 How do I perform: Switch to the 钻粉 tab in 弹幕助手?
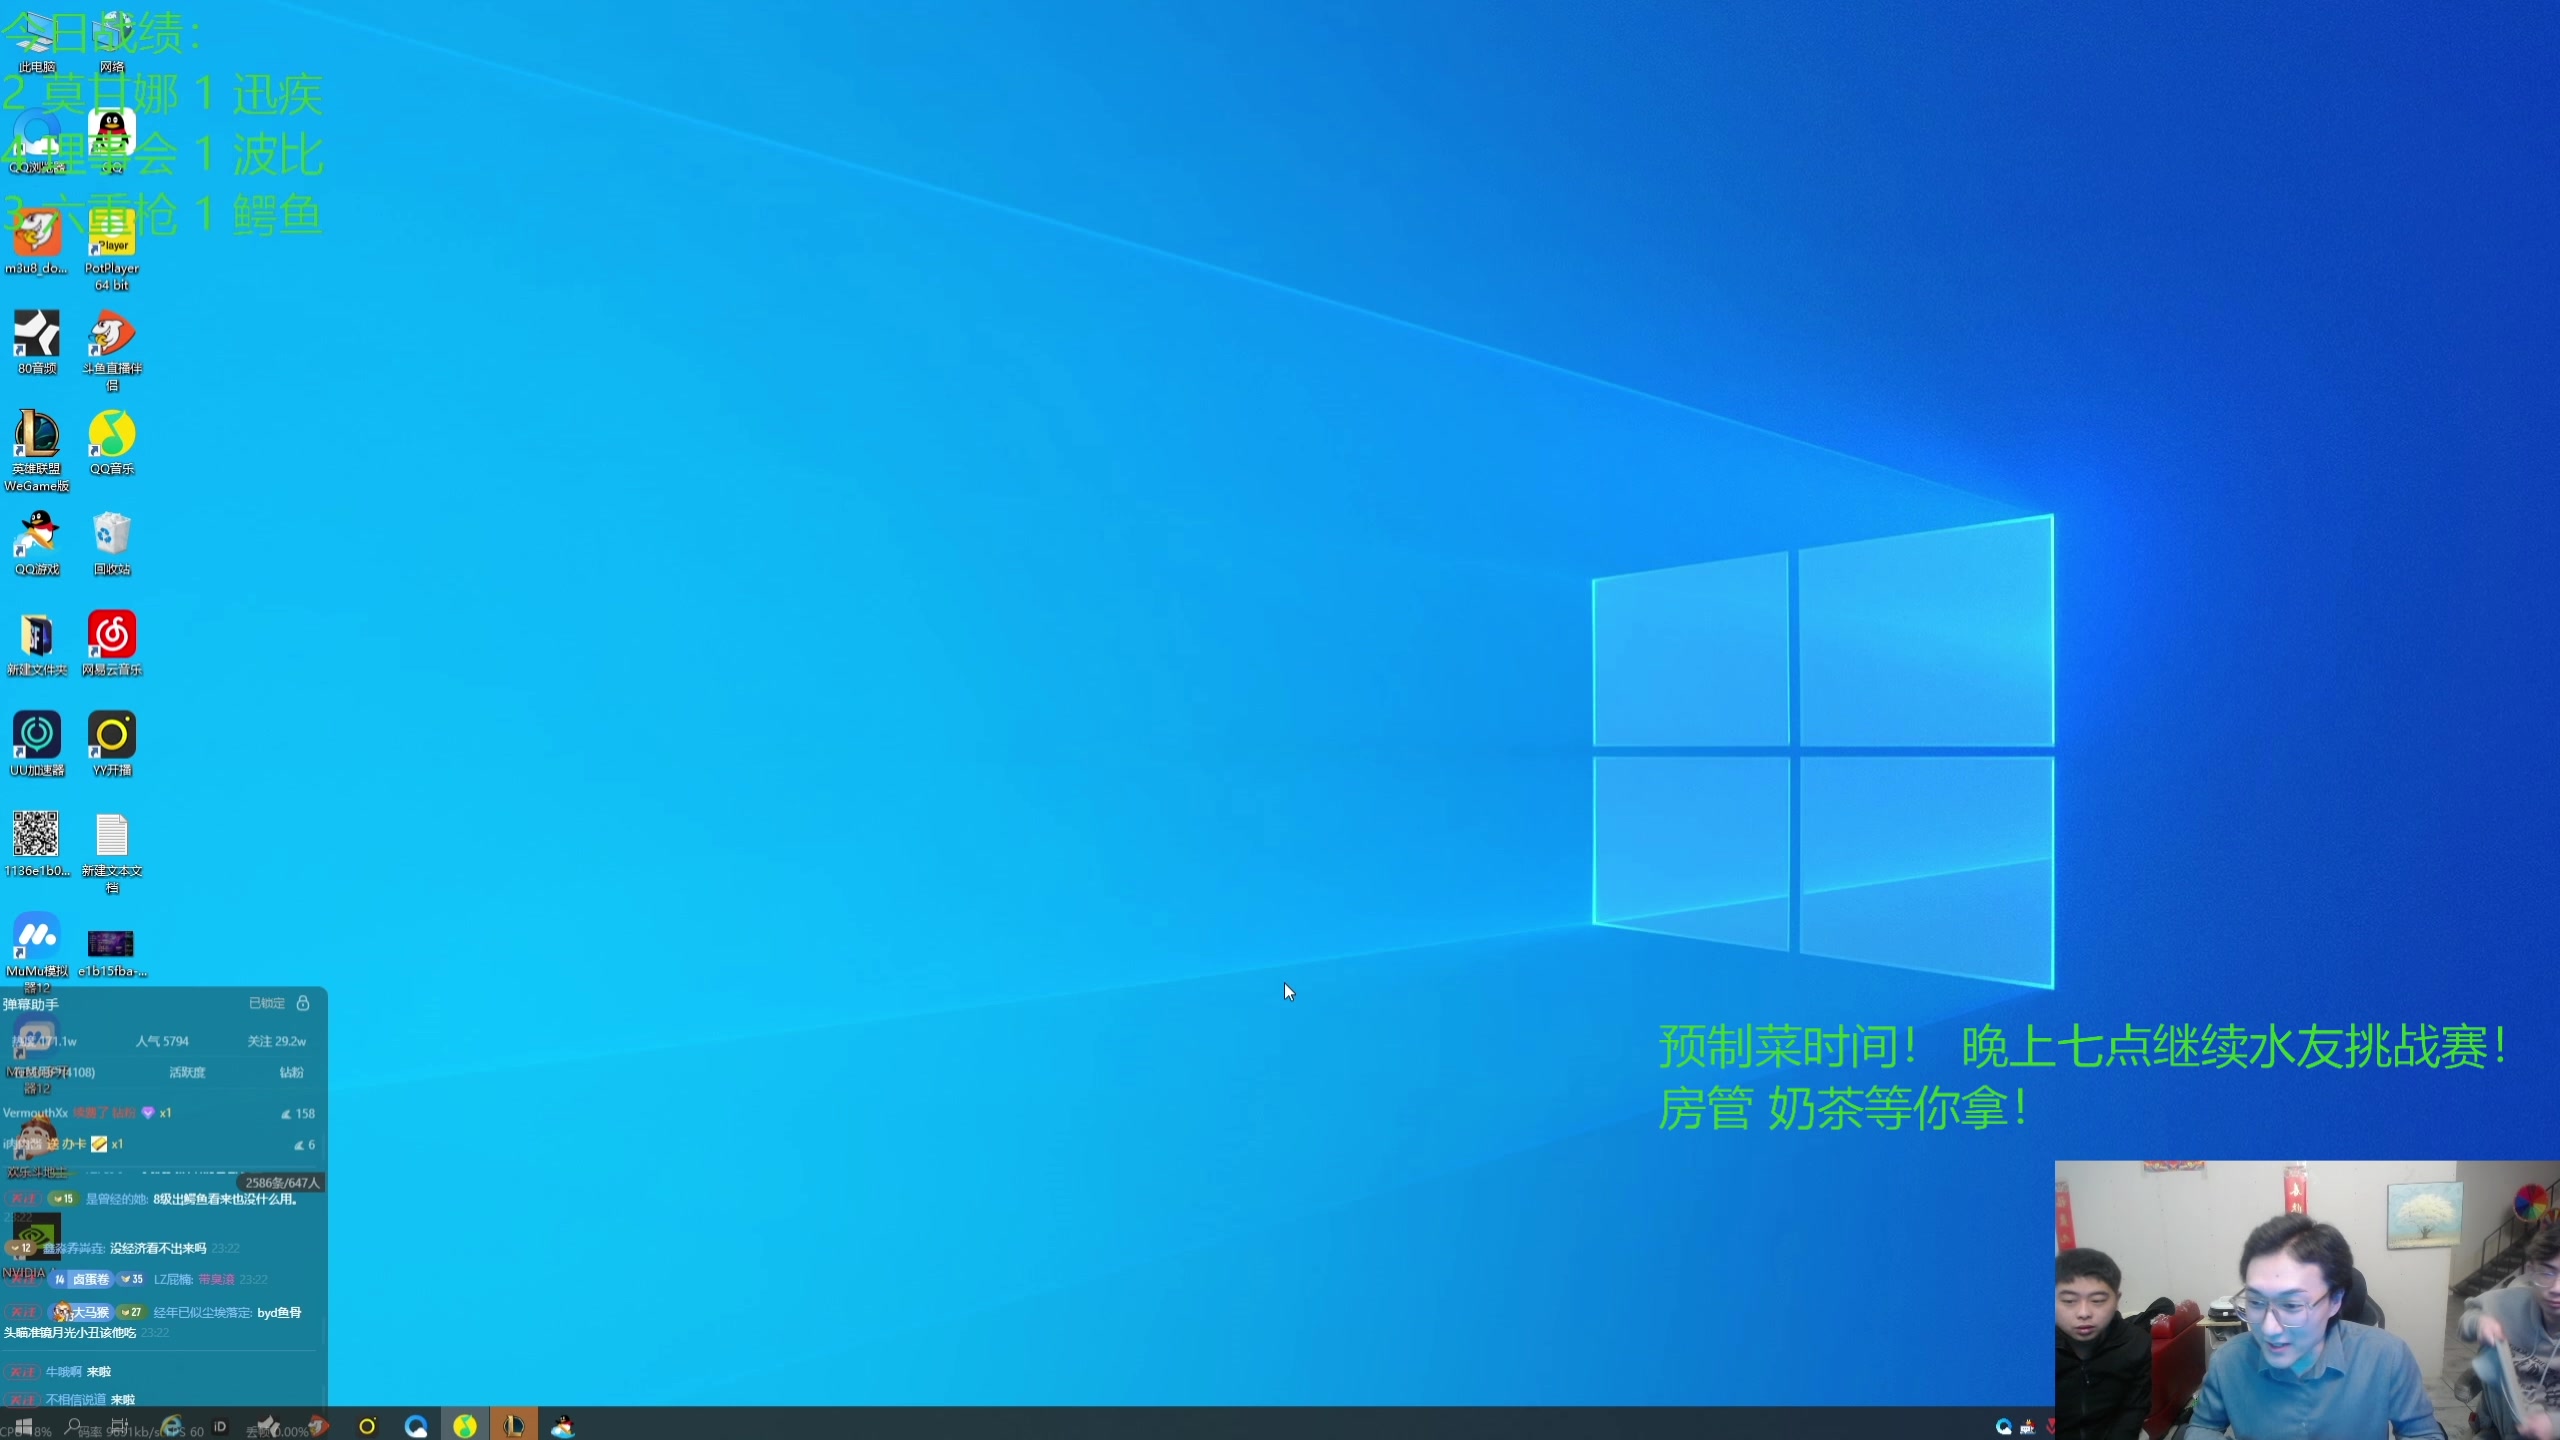click(x=291, y=1072)
